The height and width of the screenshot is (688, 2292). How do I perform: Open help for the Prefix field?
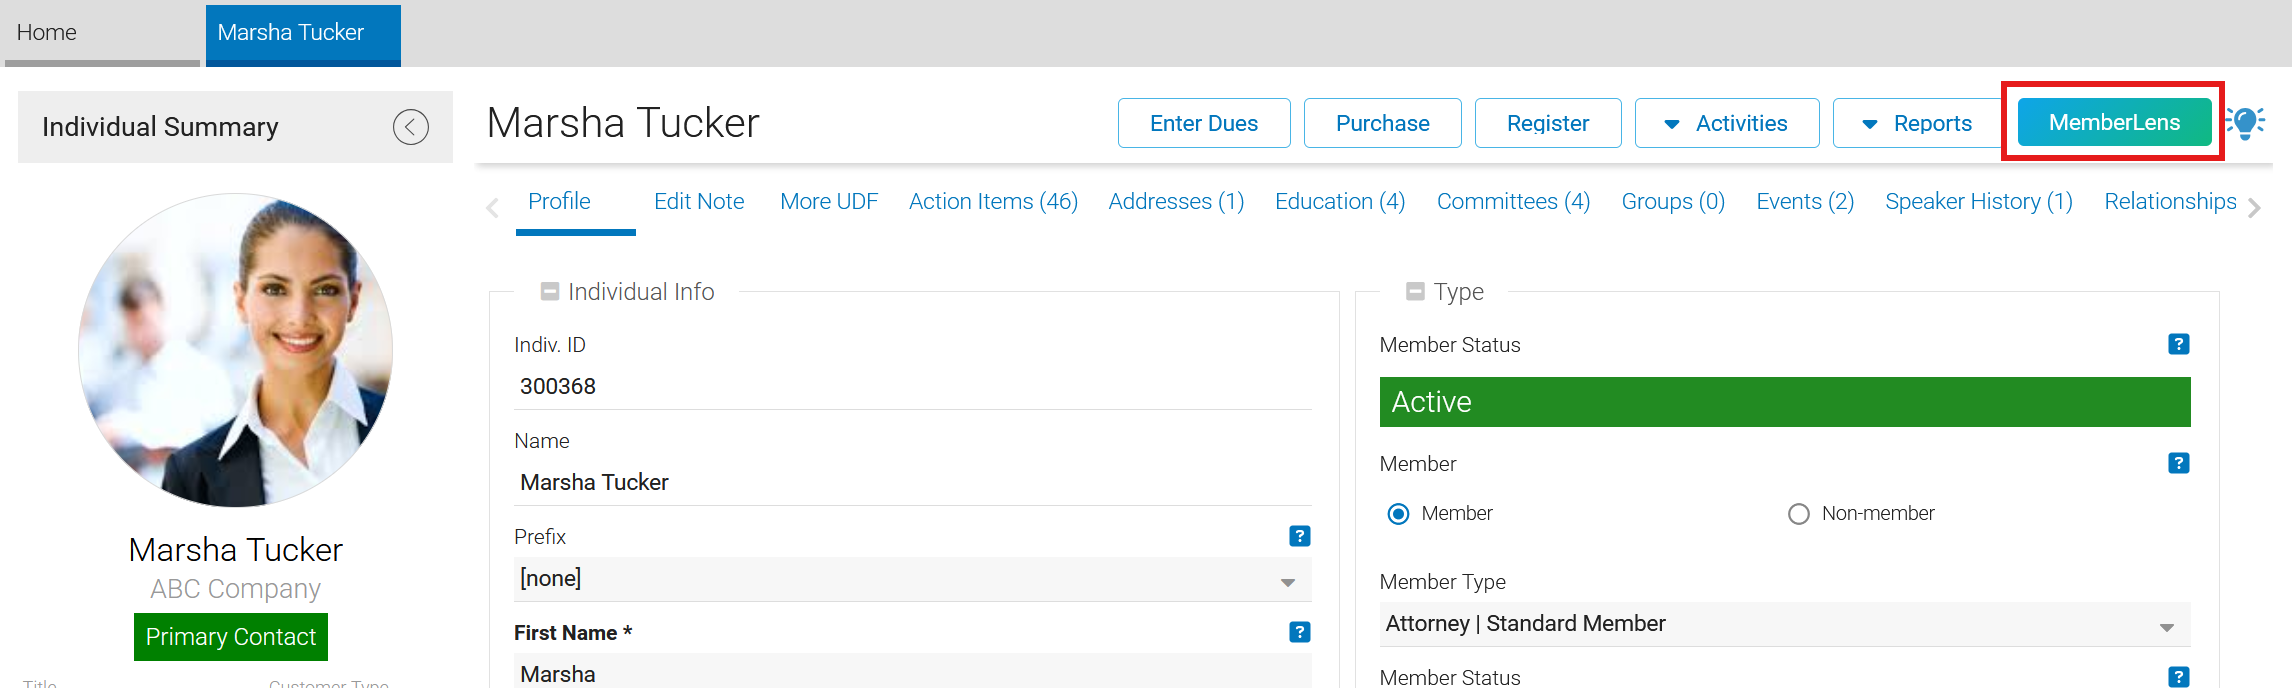pyautogui.click(x=1300, y=536)
